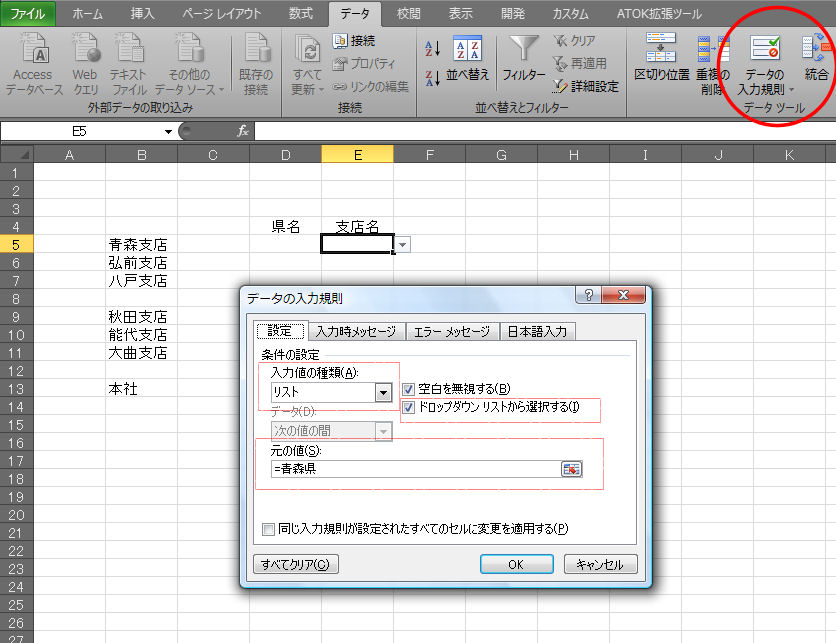Close the データの入力規則 dialog
This screenshot has width=836, height=643.
[623, 295]
